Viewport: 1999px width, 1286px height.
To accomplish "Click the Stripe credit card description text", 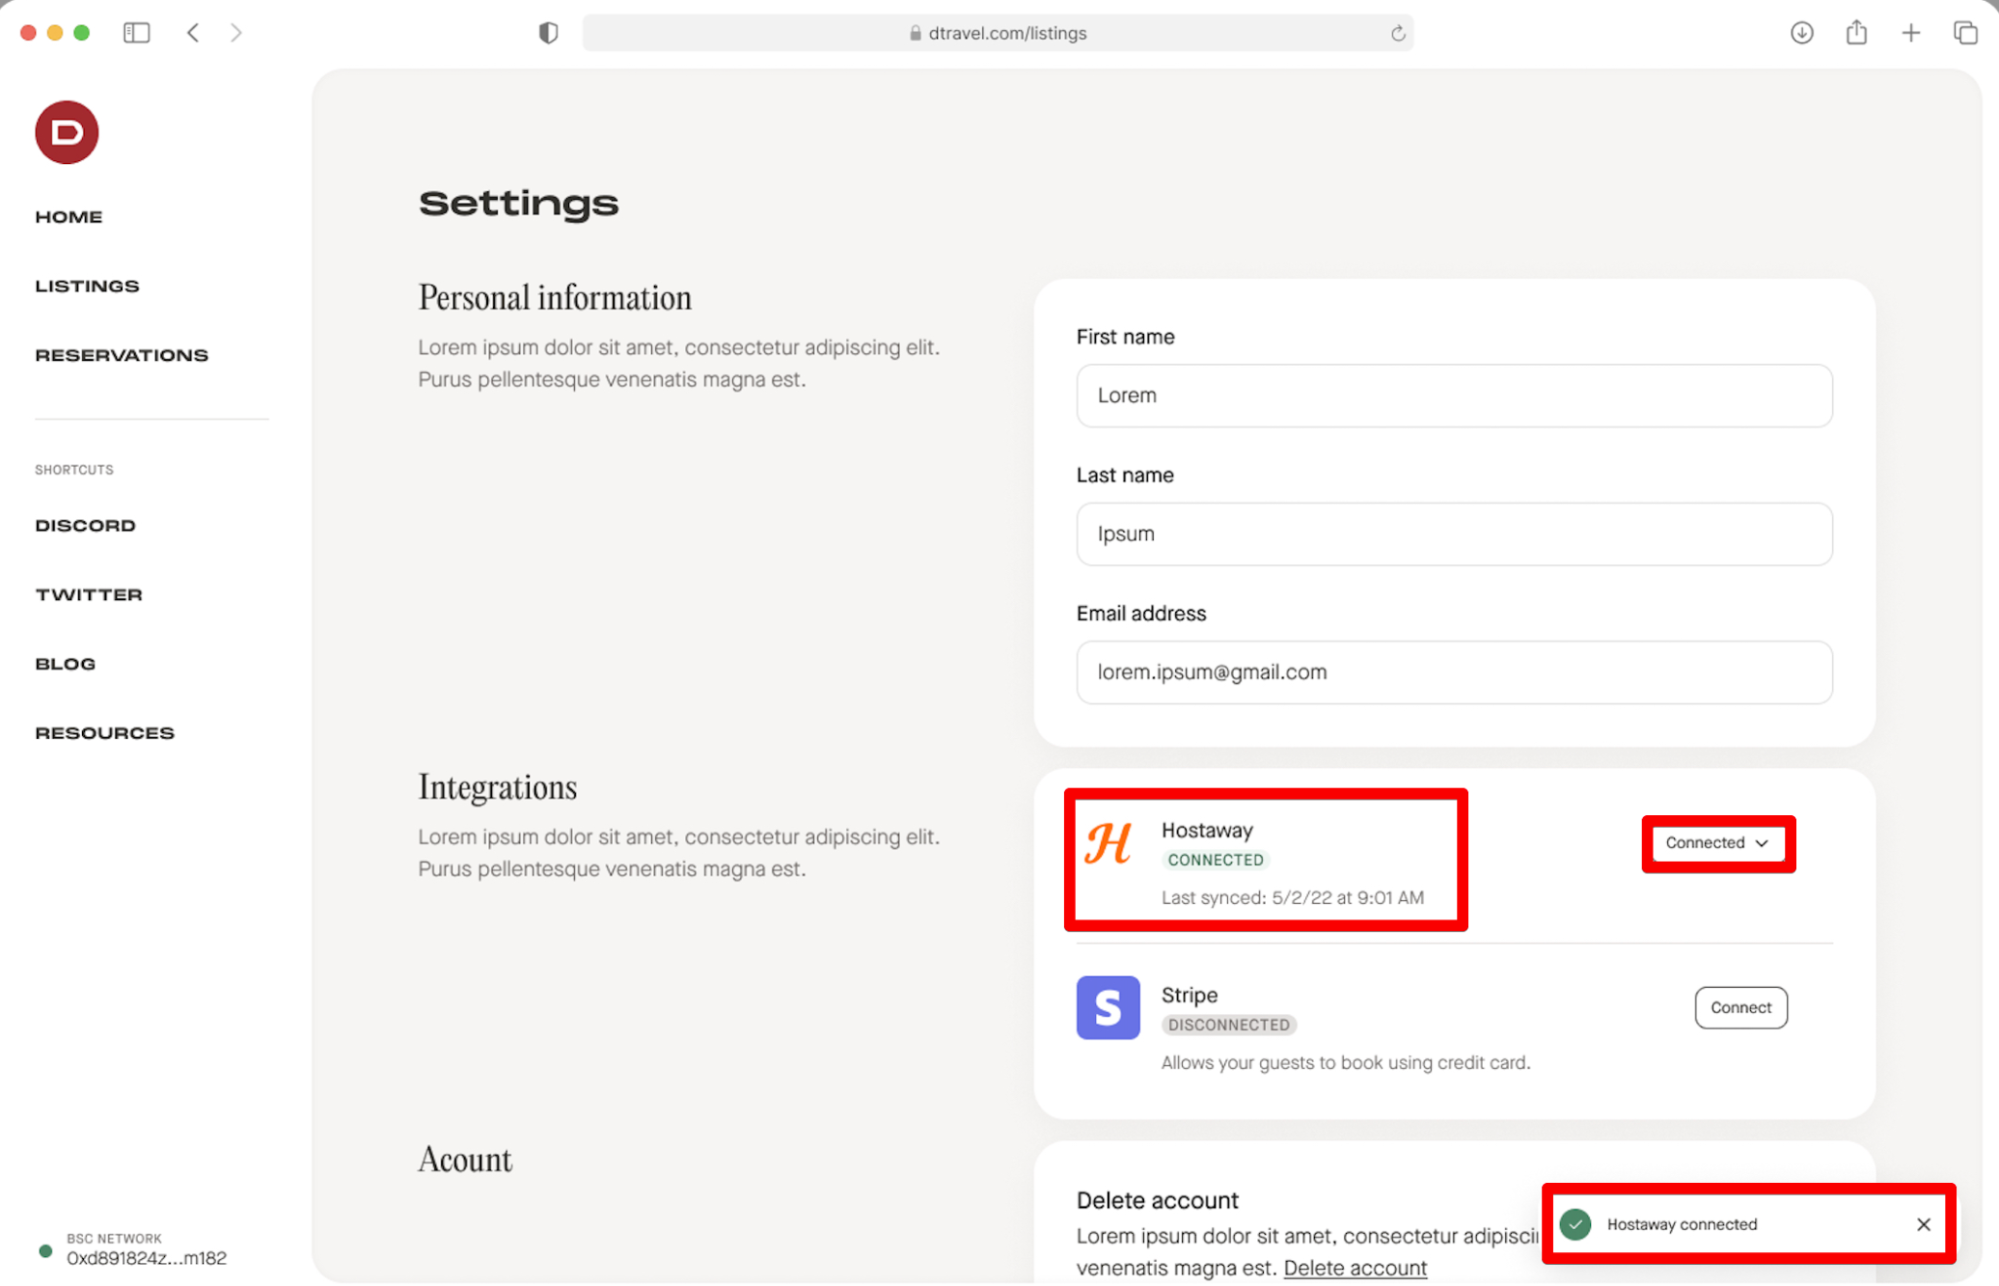I will tap(1345, 1062).
